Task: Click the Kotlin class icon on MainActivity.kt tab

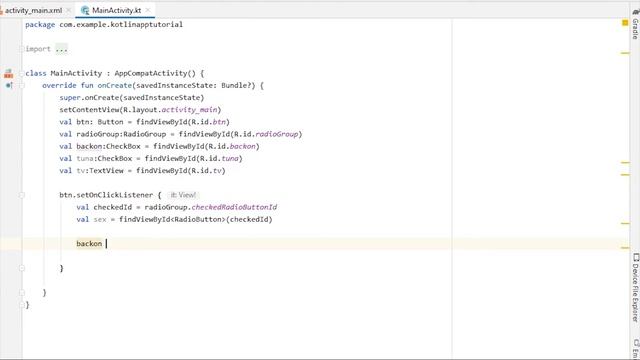Action: pyautogui.click(x=85, y=10)
